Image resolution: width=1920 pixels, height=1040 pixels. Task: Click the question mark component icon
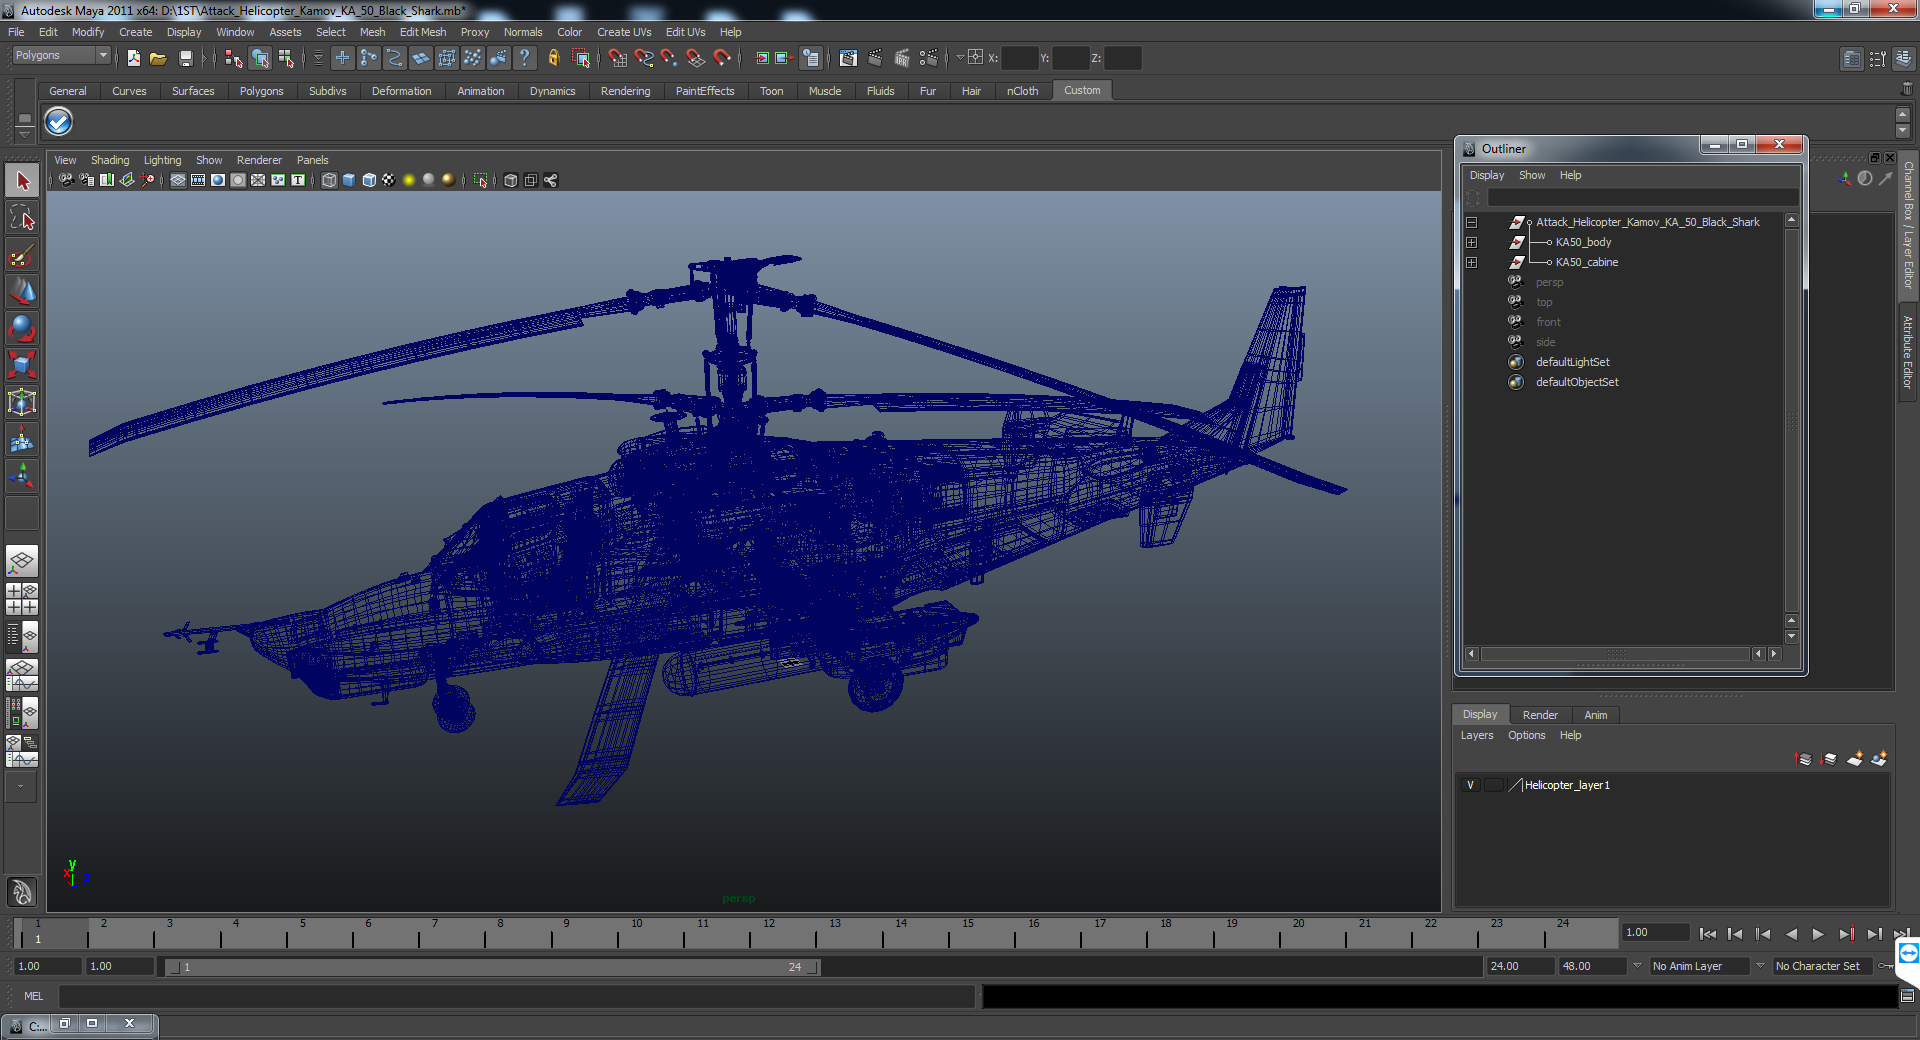click(x=524, y=58)
